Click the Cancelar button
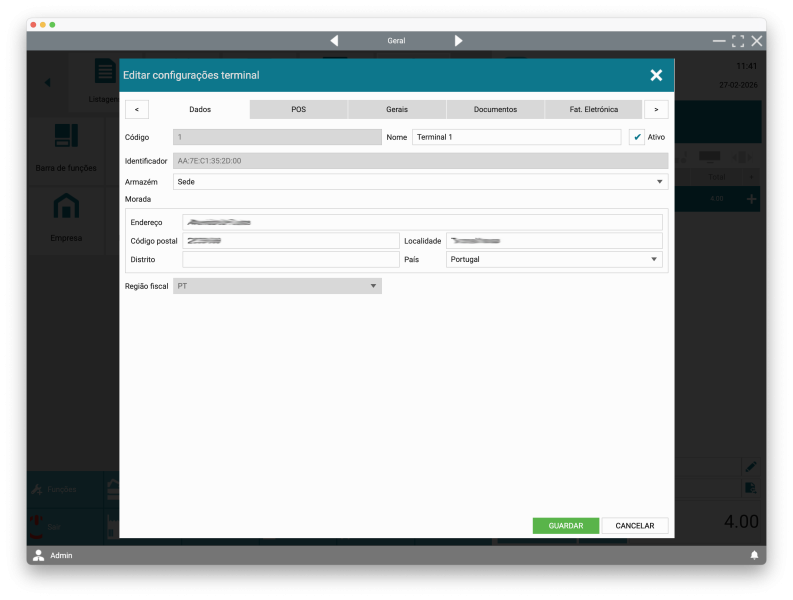This screenshot has height=600, width=793. click(634, 526)
